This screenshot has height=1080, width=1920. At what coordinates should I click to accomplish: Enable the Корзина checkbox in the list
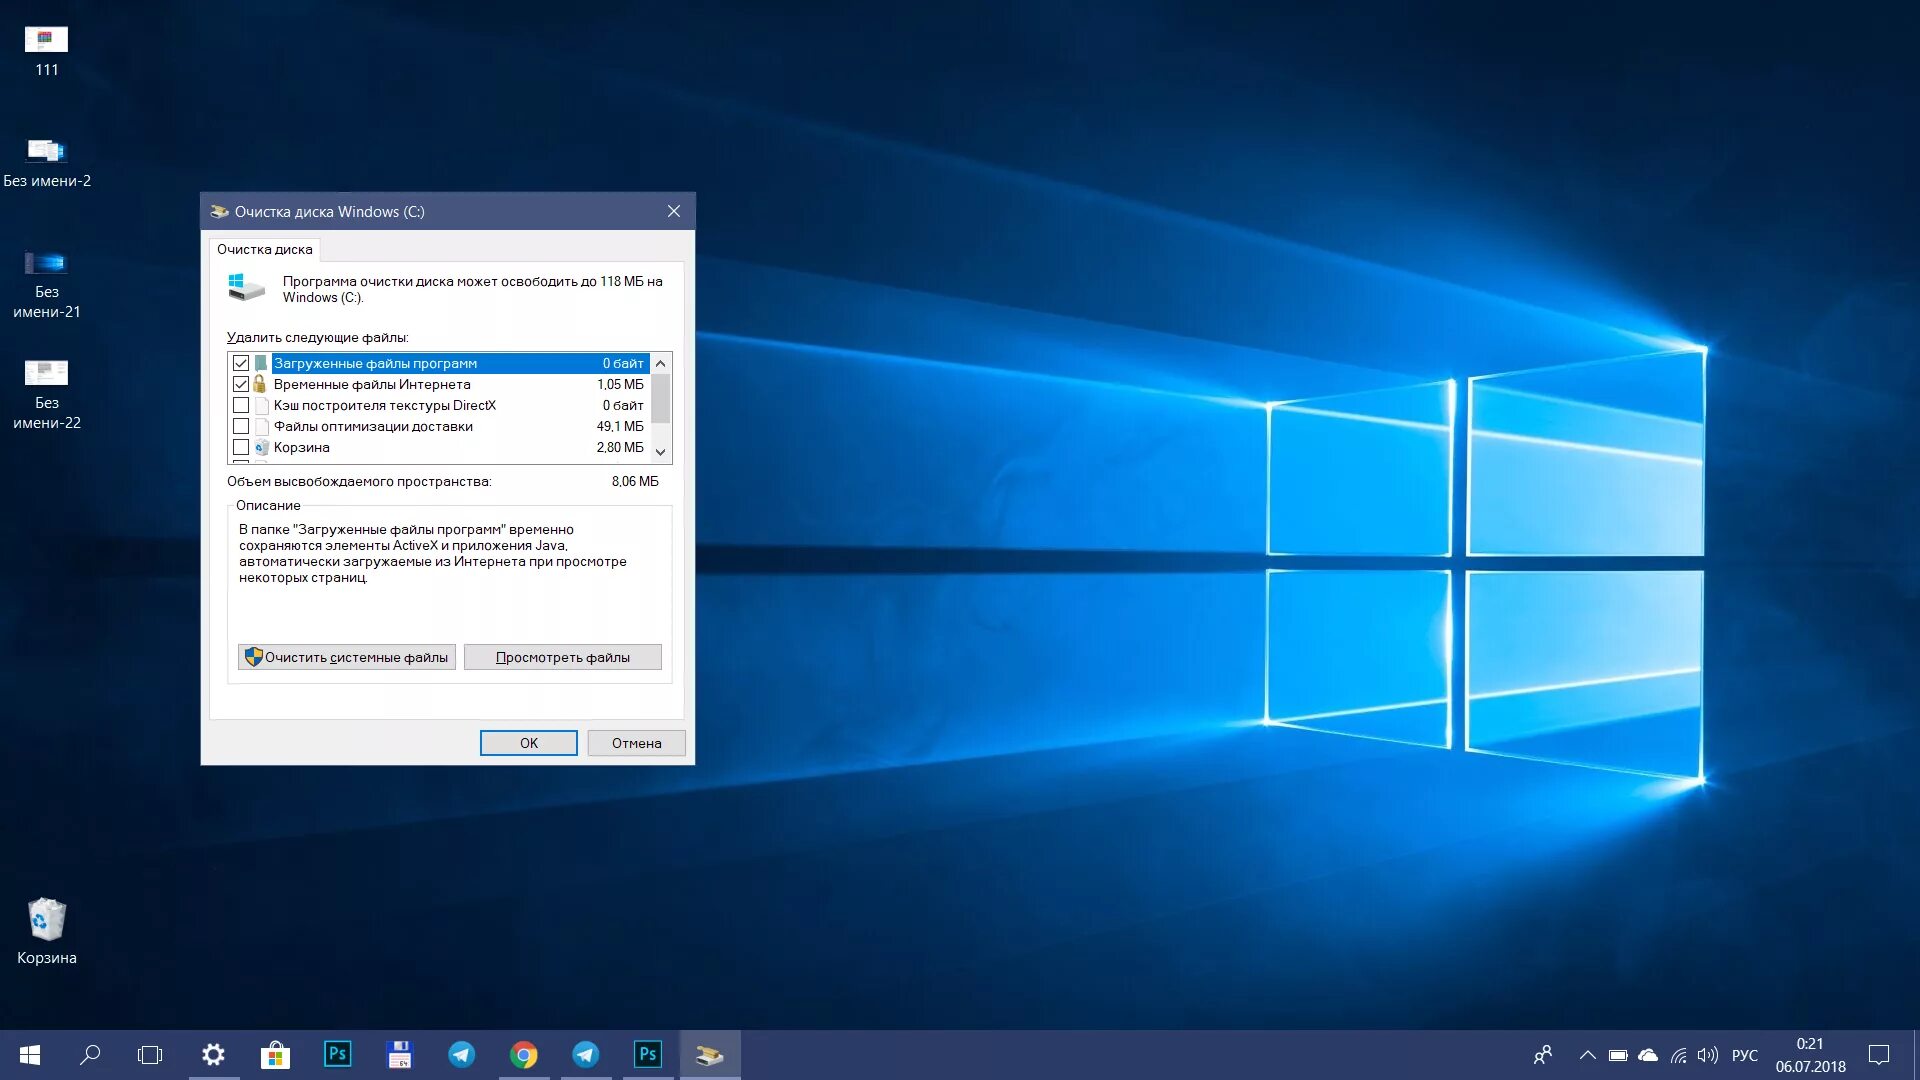click(x=241, y=447)
